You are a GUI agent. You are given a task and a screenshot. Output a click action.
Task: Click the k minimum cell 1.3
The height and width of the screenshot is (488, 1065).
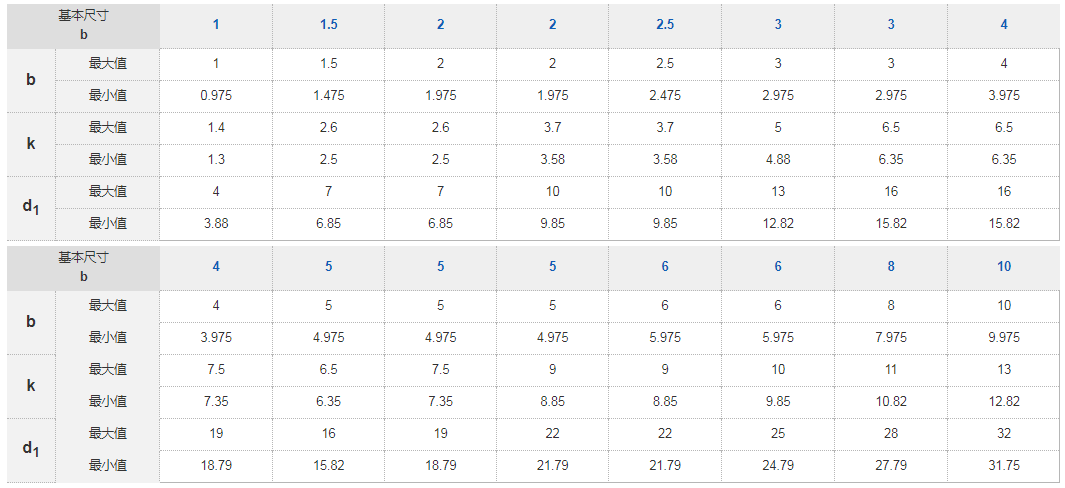tap(216, 160)
